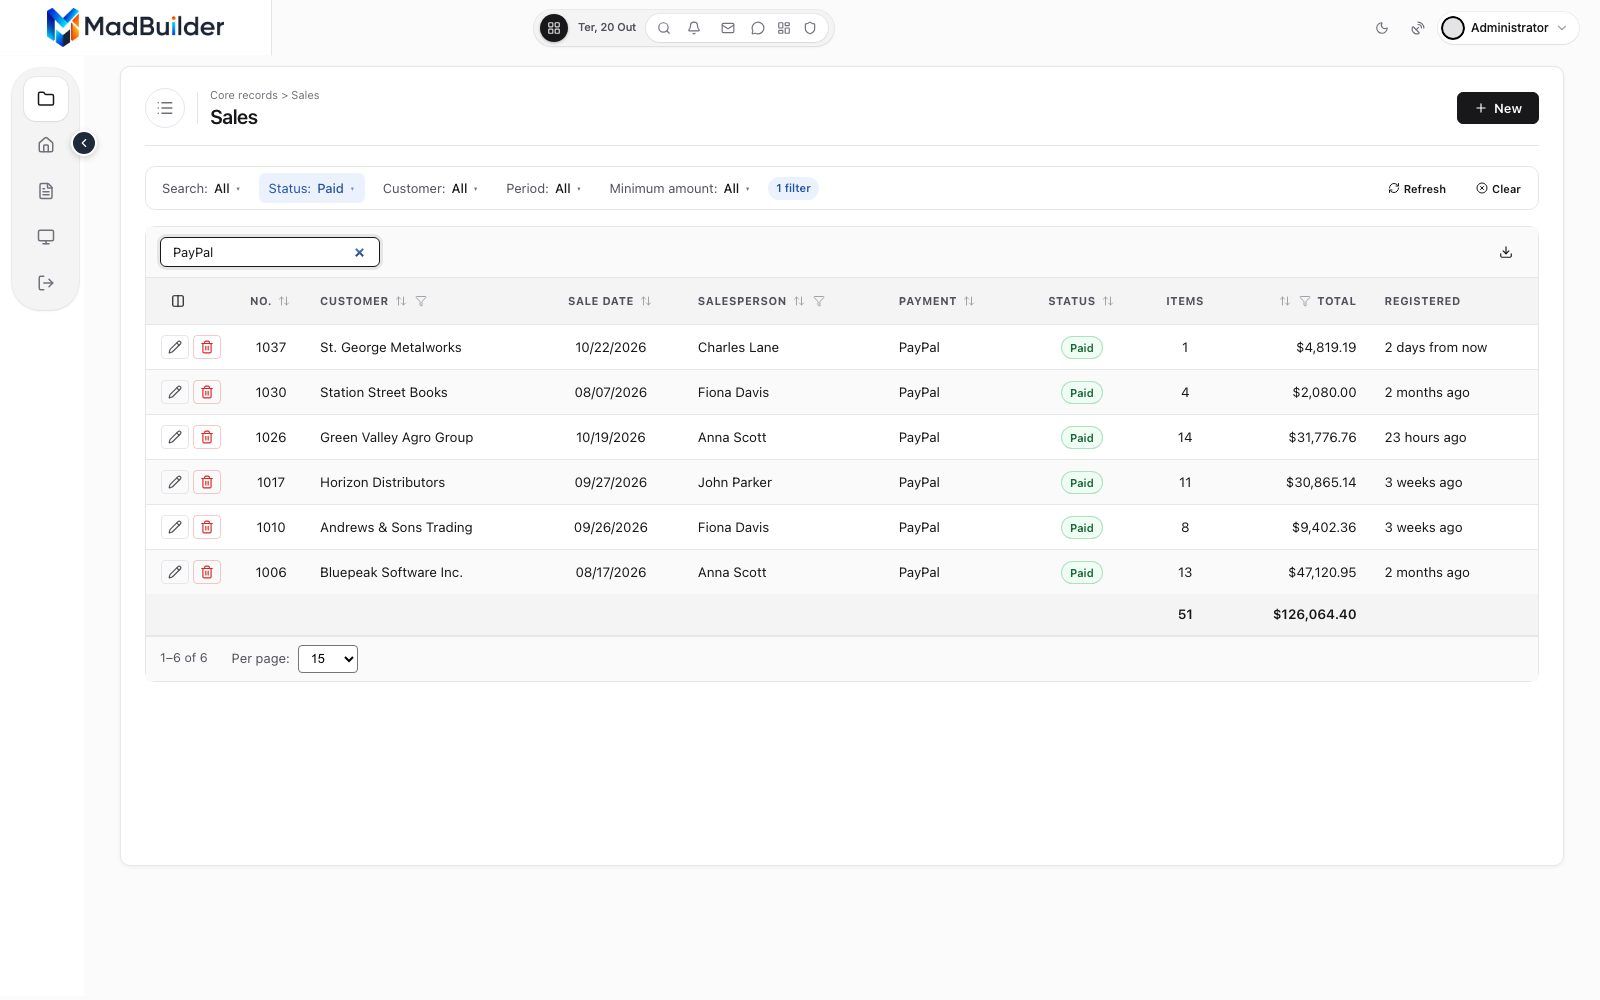
Task: Open the per page dropdown showing 15
Action: tap(328, 659)
